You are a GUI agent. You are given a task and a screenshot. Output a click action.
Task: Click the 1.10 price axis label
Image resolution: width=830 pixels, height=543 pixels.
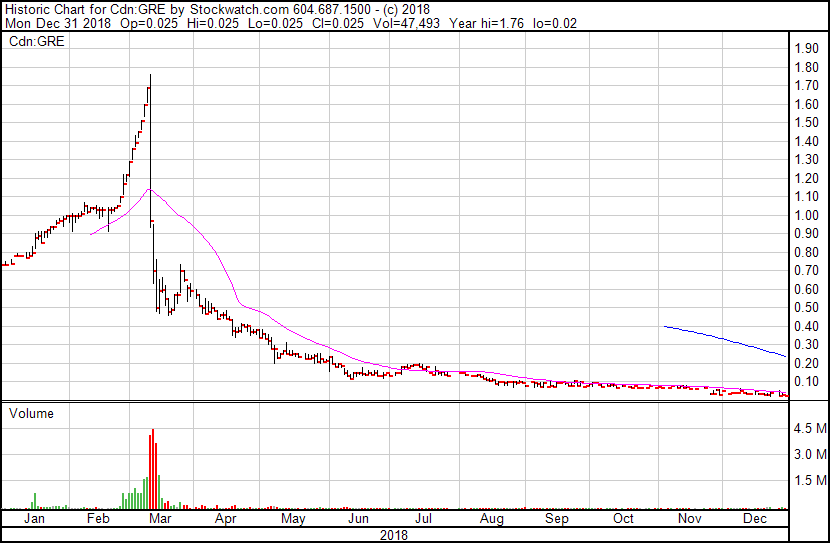point(807,197)
